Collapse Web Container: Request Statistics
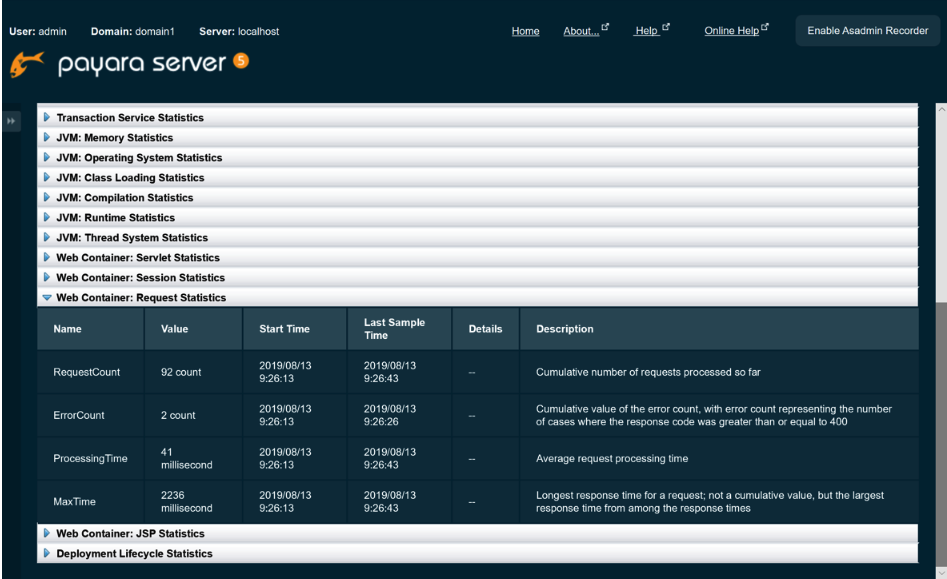 (141, 298)
